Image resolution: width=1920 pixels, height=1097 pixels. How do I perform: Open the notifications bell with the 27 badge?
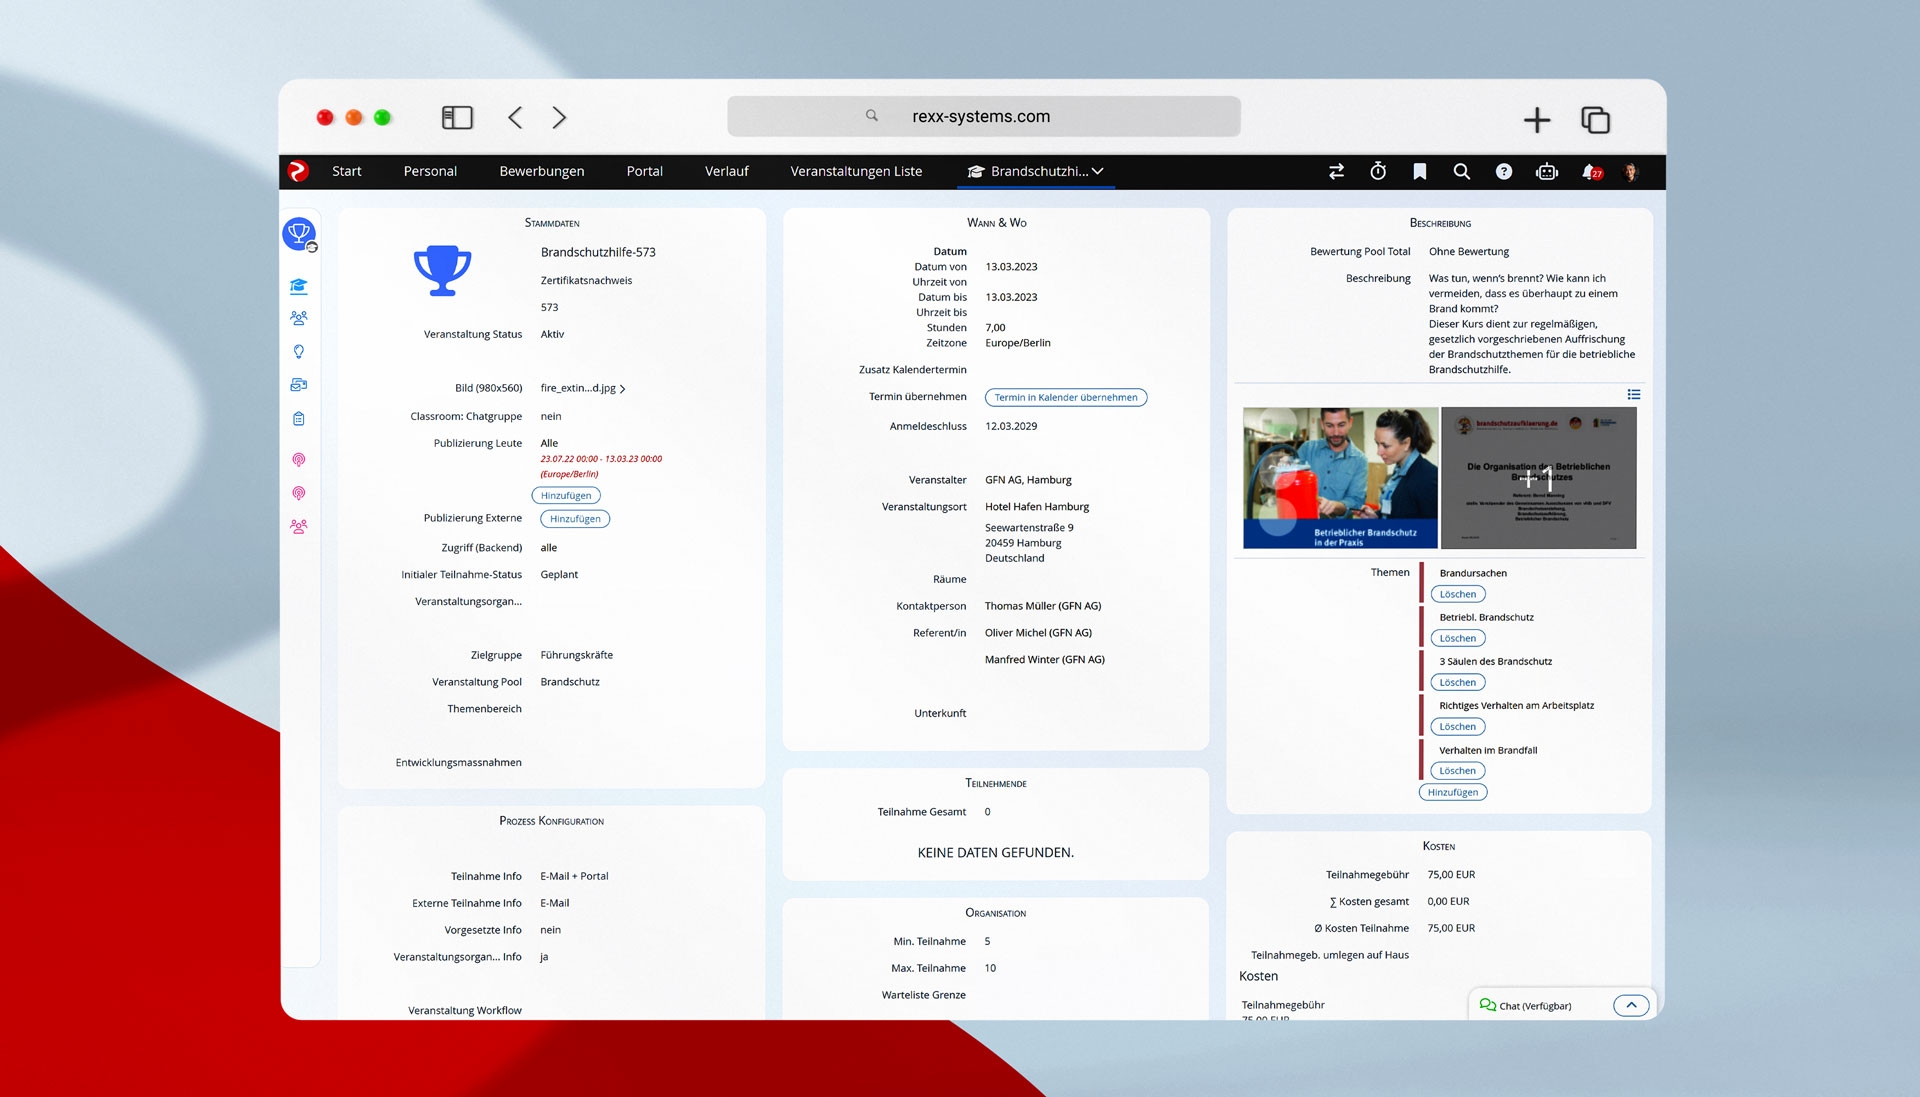pyautogui.click(x=1590, y=171)
